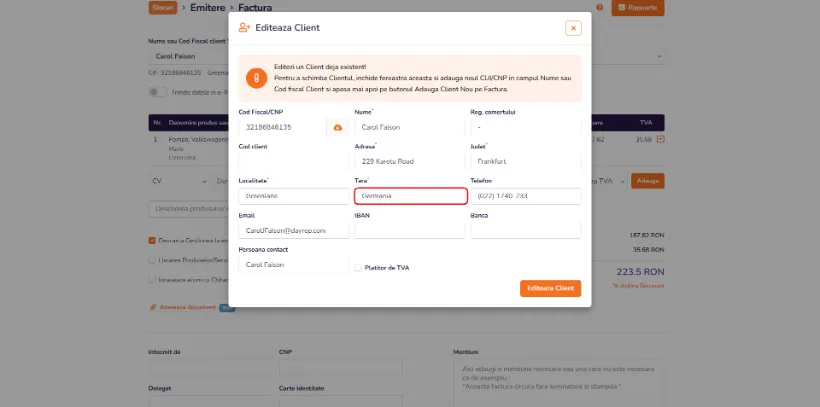The width and height of the screenshot is (820, 407).
Task: Select the Emitere breadcrumb item
Action: point(208,8)
